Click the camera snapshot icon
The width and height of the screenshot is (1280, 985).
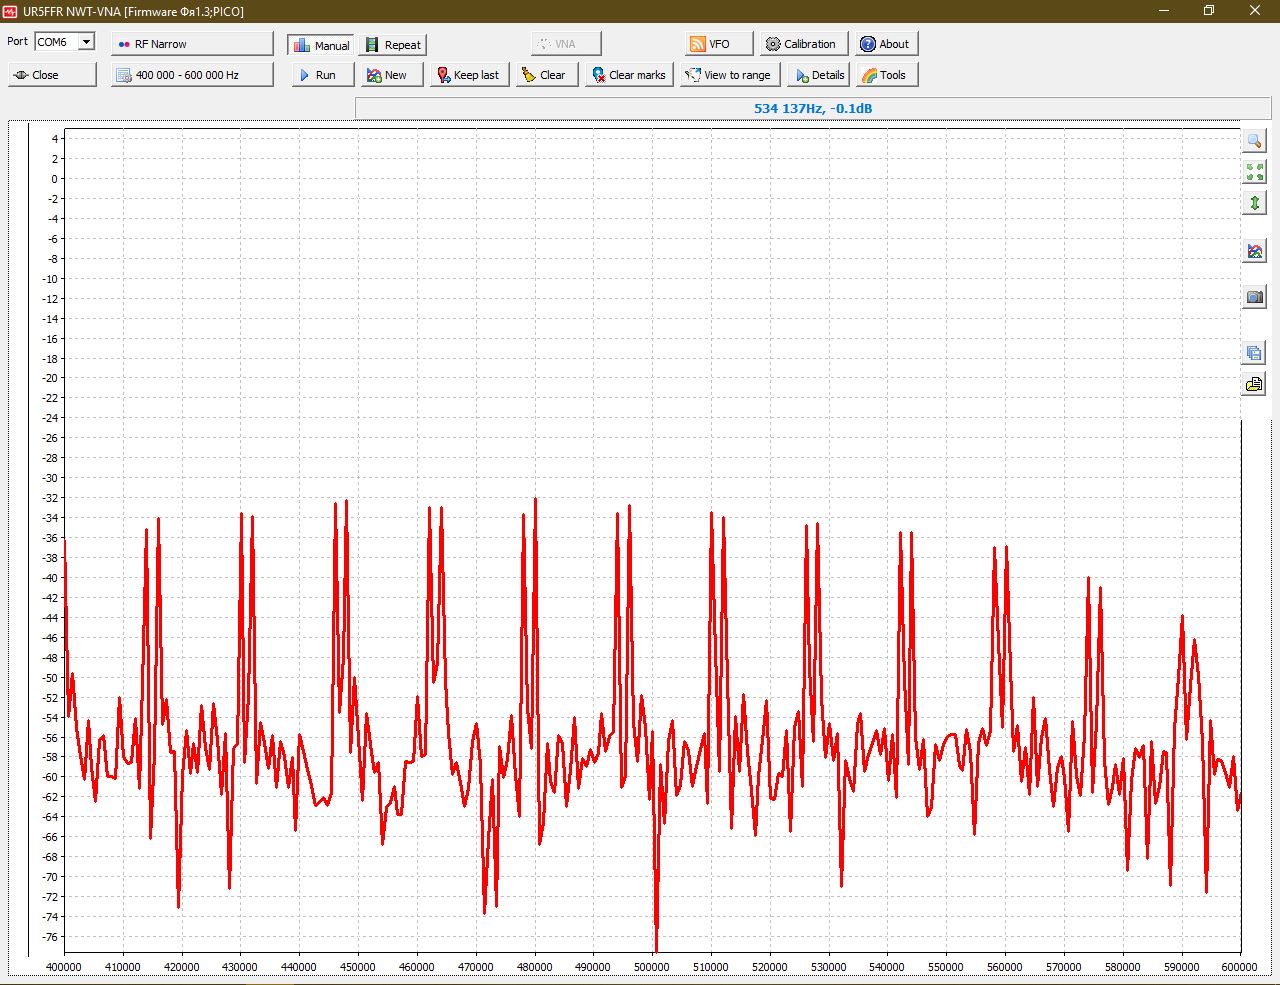point(1254,297)
